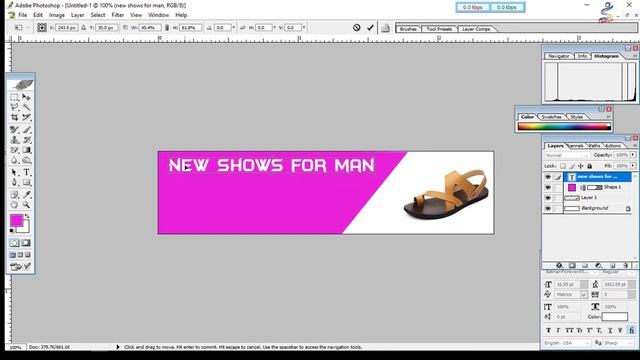Select the Blur tool
Viewport: 640px width, 360px height.
(x=14, y=160)
